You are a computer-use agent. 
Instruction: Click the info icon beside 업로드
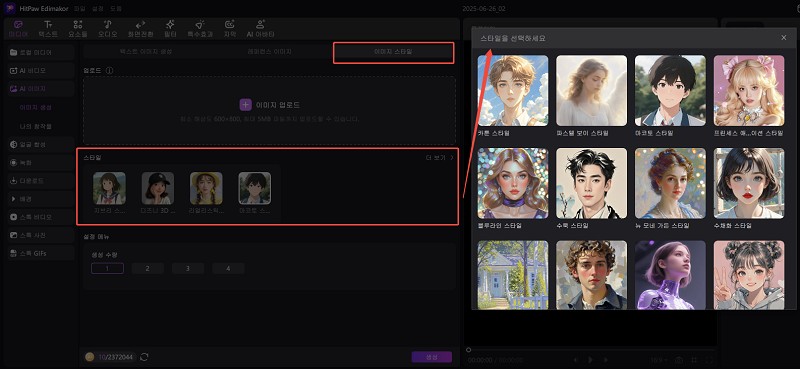pyautogui.click(x=109, y=70)
